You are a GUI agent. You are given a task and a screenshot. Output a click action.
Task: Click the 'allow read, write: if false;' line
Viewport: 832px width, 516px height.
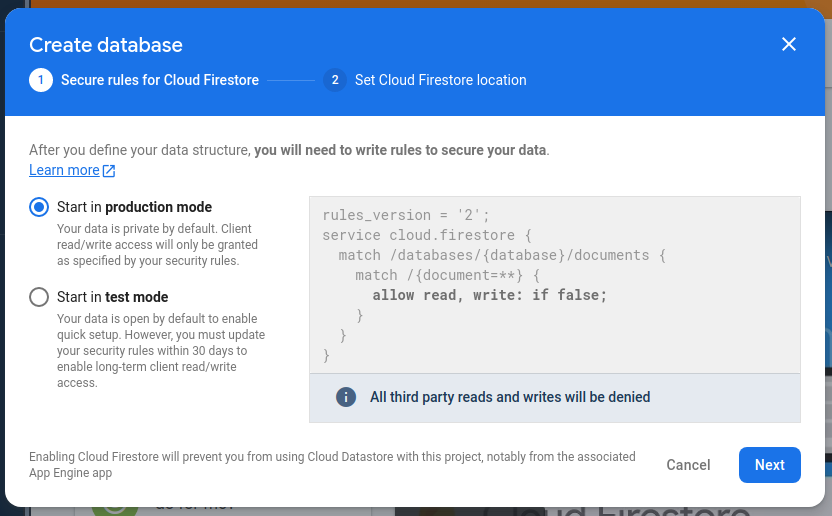(x=489, y=295)
